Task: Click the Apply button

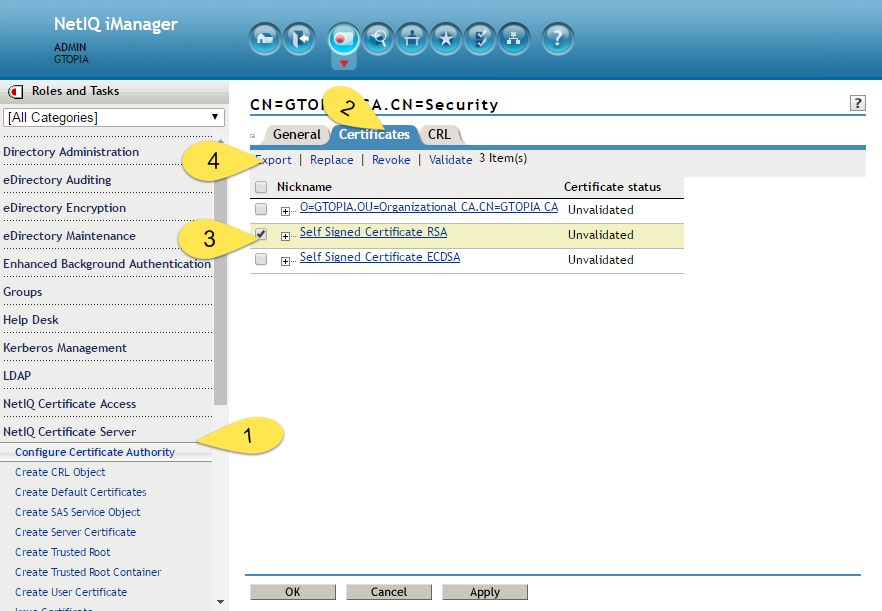Action: tap(484, 591)
